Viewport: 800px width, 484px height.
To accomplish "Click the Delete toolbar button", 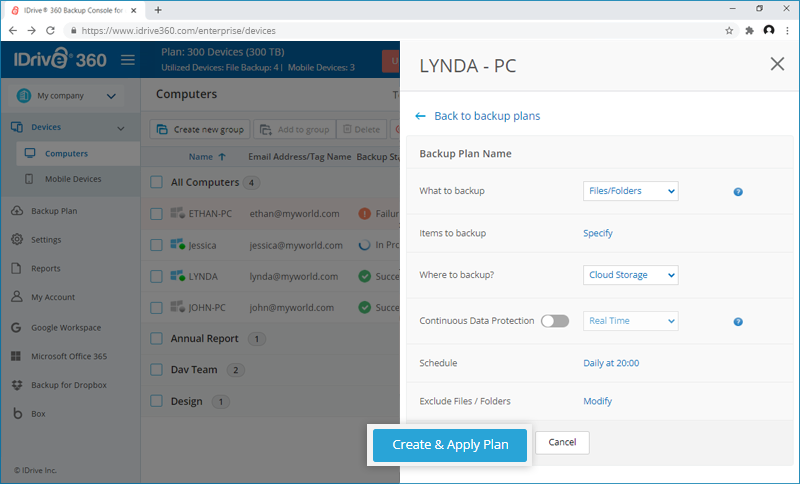I will tap(362, 130).
